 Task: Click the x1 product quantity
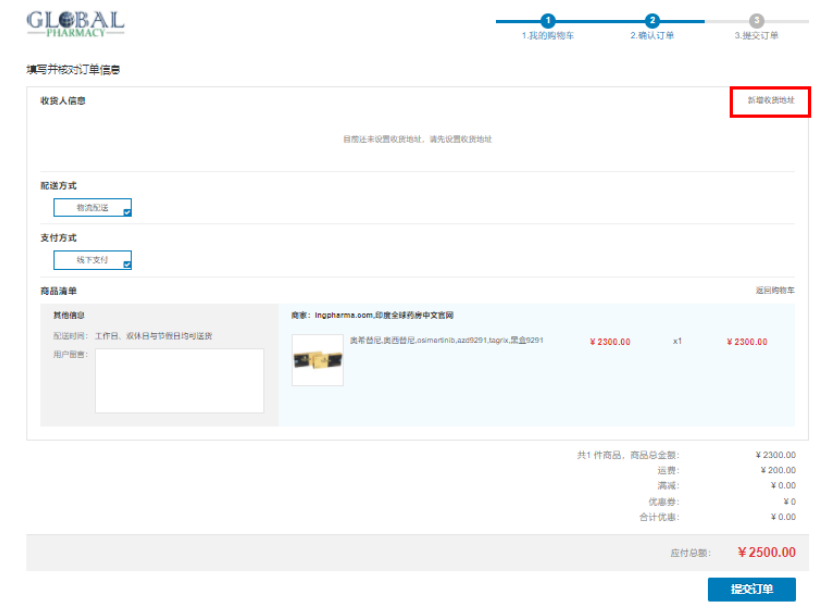[677, 341]
